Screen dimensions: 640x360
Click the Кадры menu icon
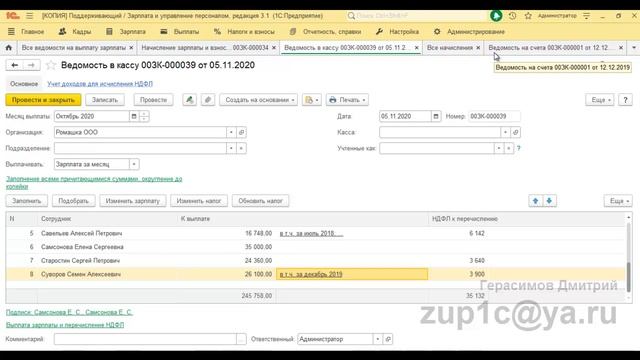pyautogui.click(x=62, y=31)
